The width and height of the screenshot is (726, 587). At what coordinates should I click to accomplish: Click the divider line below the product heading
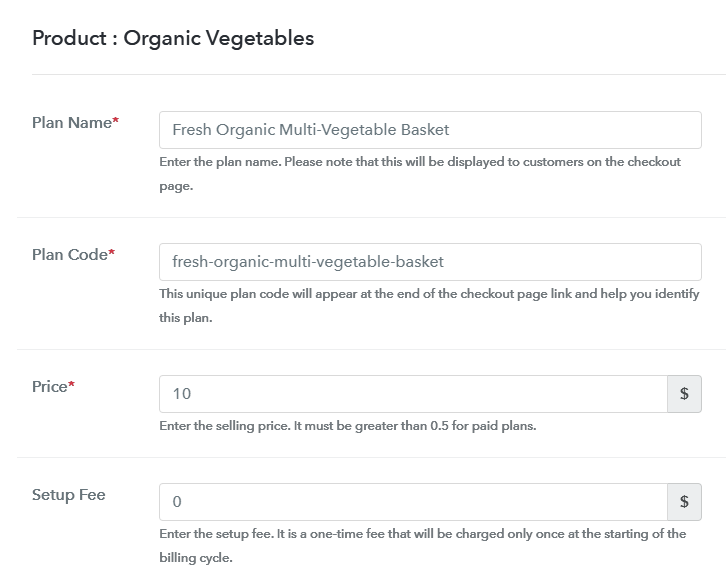tap(379, 75)
